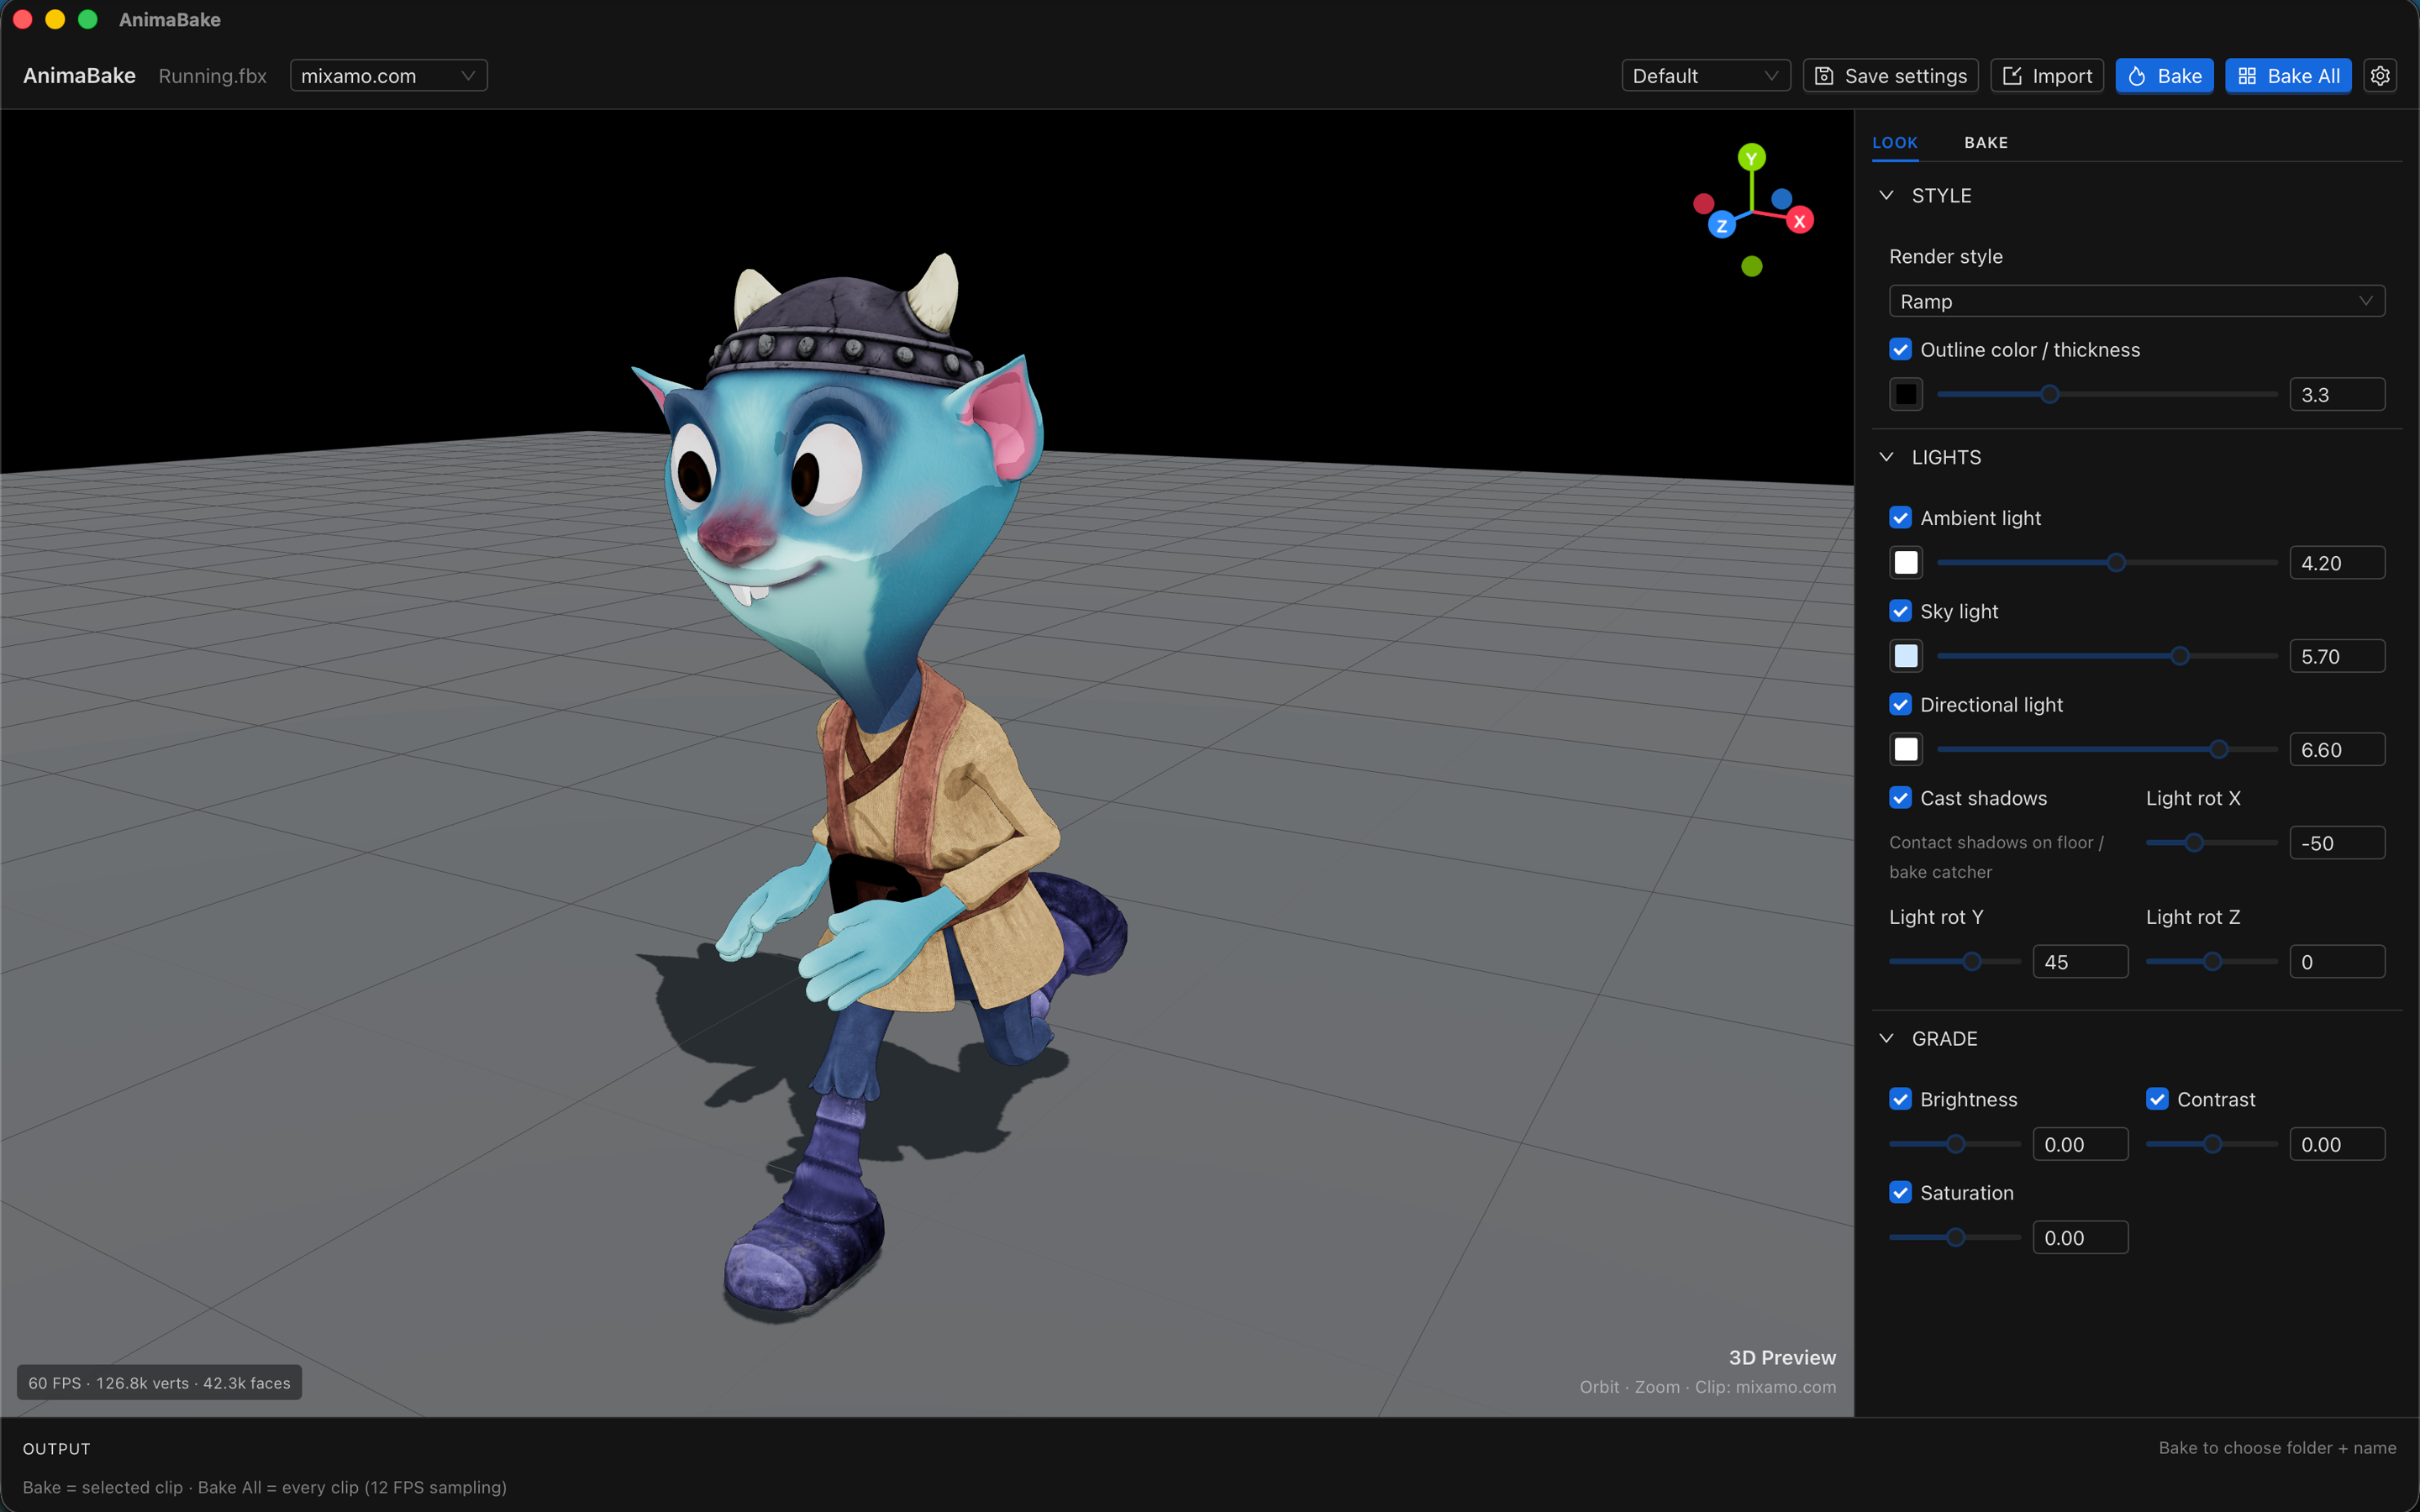Click the Light rot Y slider handle

[1972, 962]
